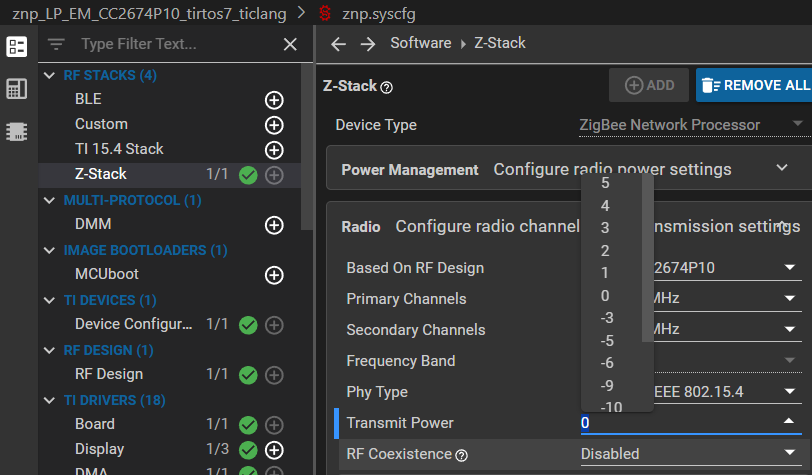Expand the Power Management section
The width and height of the screenshot is (812, 475).
pos(782,168)
